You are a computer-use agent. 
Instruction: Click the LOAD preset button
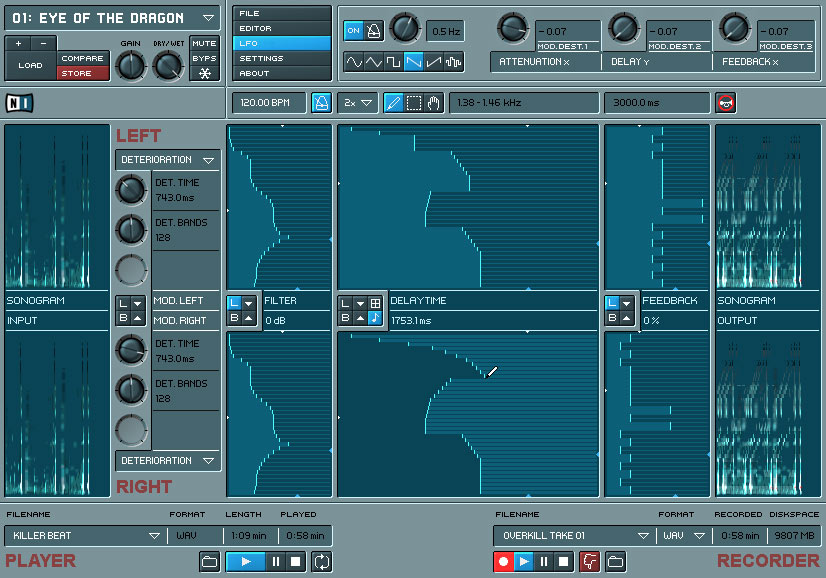[x=30, y=65]
